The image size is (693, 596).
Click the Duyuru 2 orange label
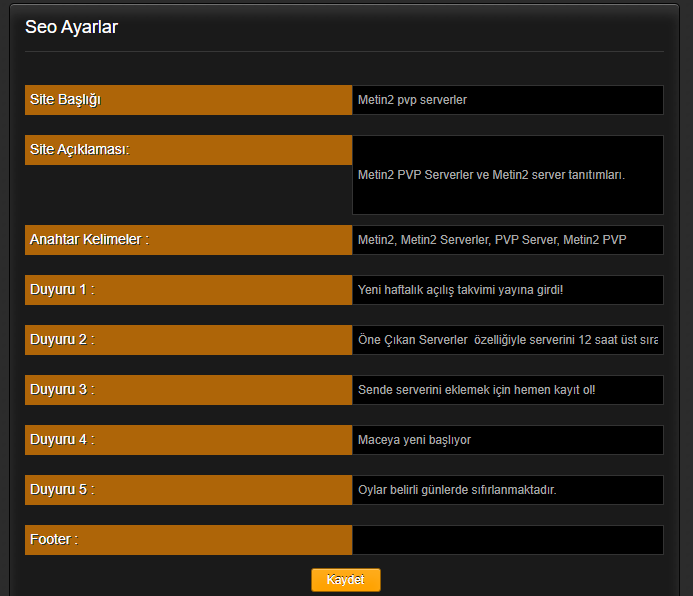click(189, 340)
